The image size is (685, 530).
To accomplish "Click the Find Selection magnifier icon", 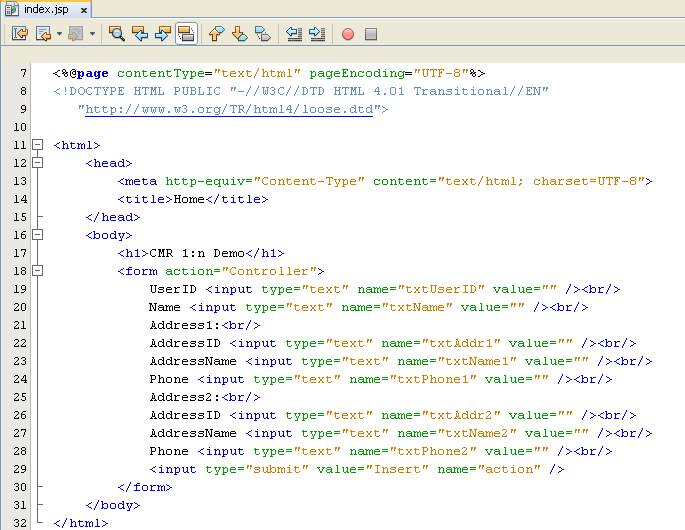I will click(117, 34).
